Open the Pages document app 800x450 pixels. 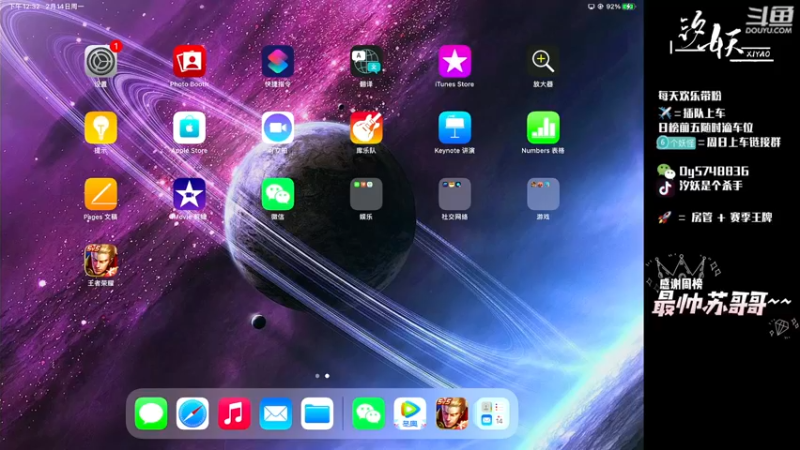(101, 194)
